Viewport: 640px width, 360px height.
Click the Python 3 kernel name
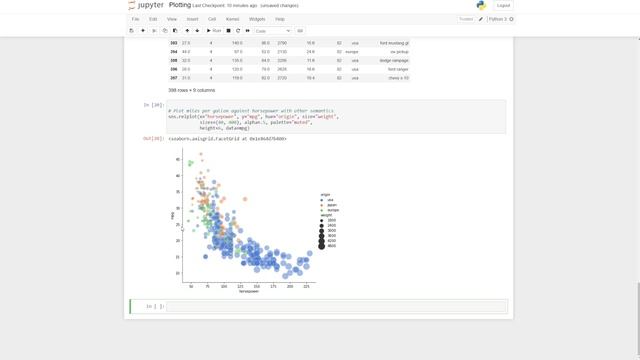[x=498, y=19]
